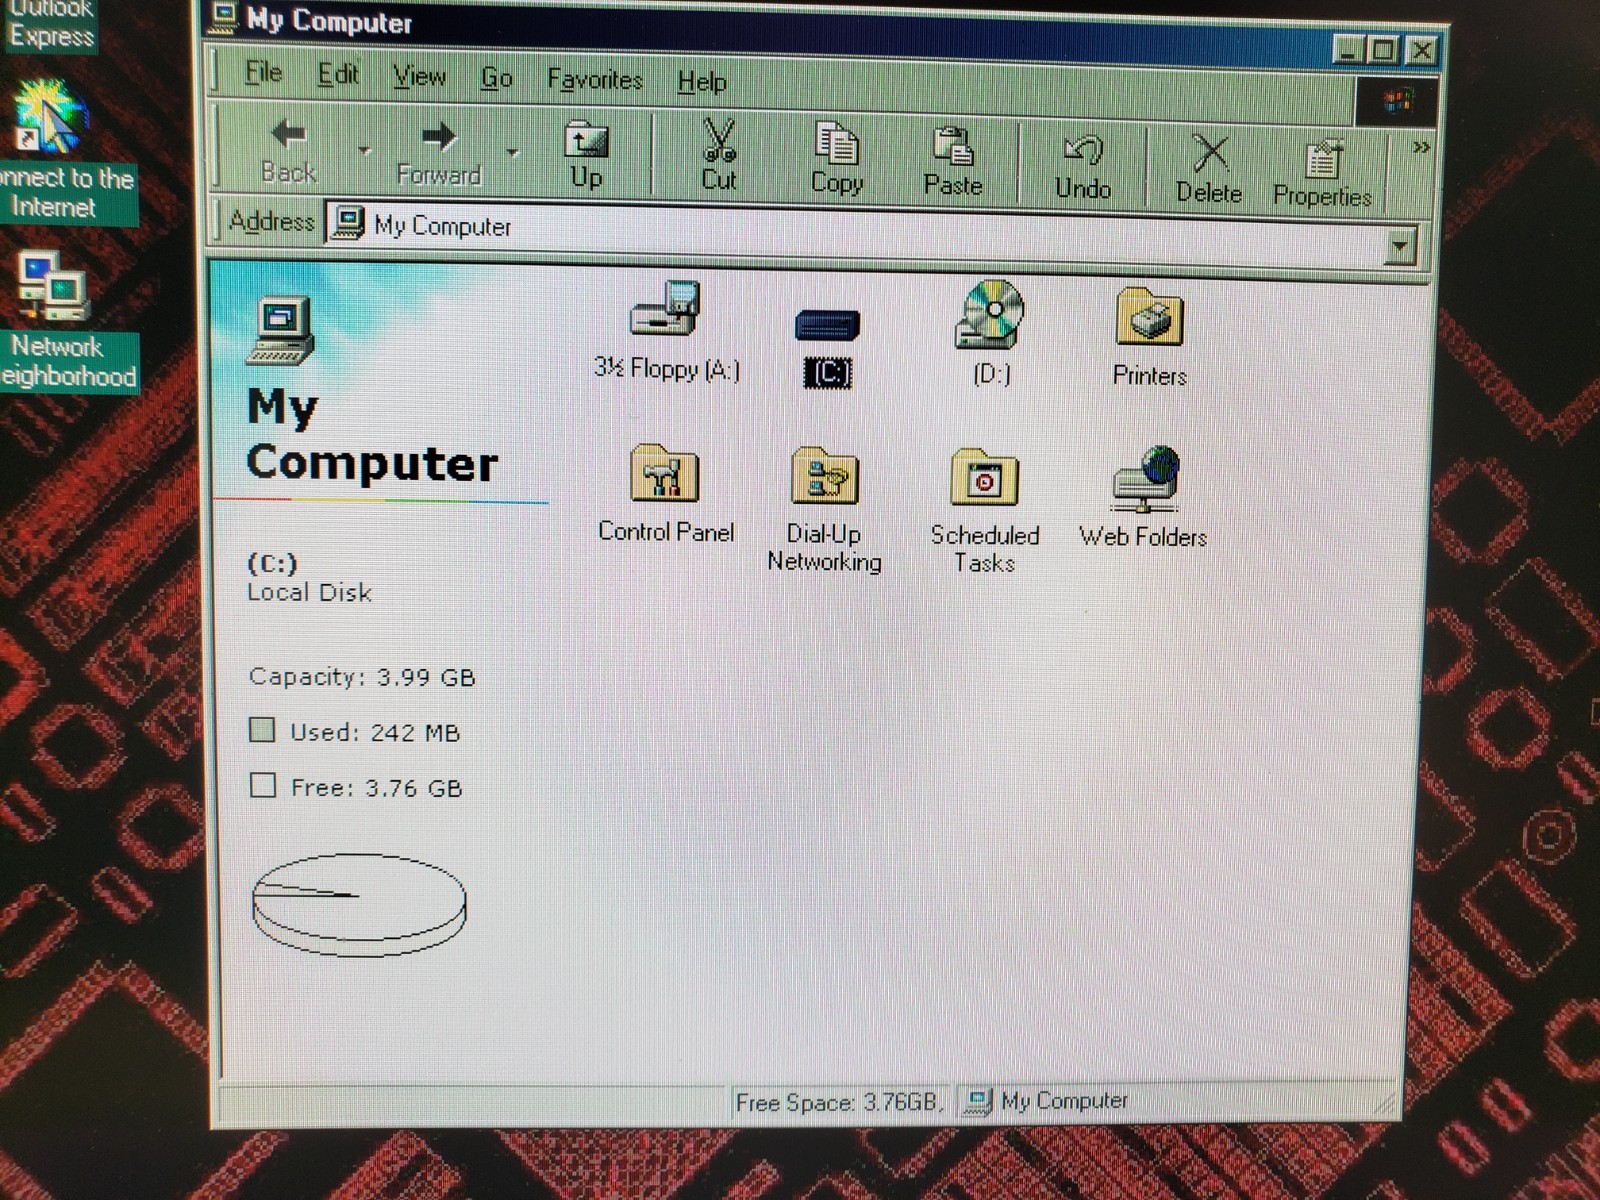Click the Free: 3.76 GB text
The height and width of the screenshot is (1200, 1600).
tap(377, 788)
